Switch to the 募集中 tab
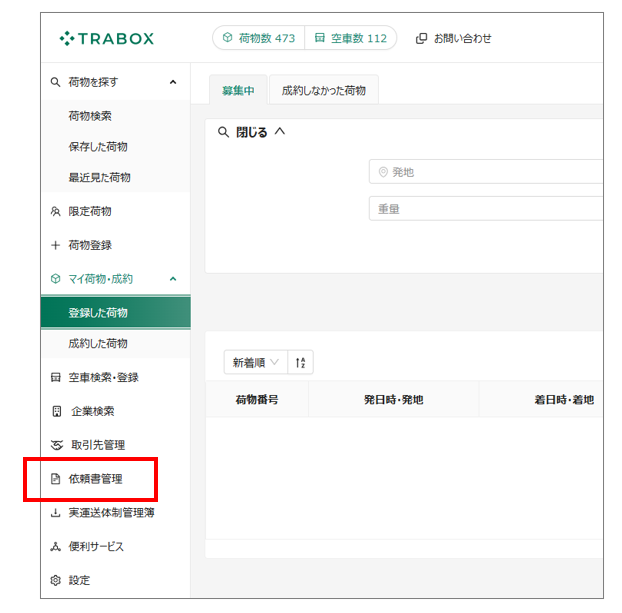This screenshot has width=622, height=613. click(238, 90)
